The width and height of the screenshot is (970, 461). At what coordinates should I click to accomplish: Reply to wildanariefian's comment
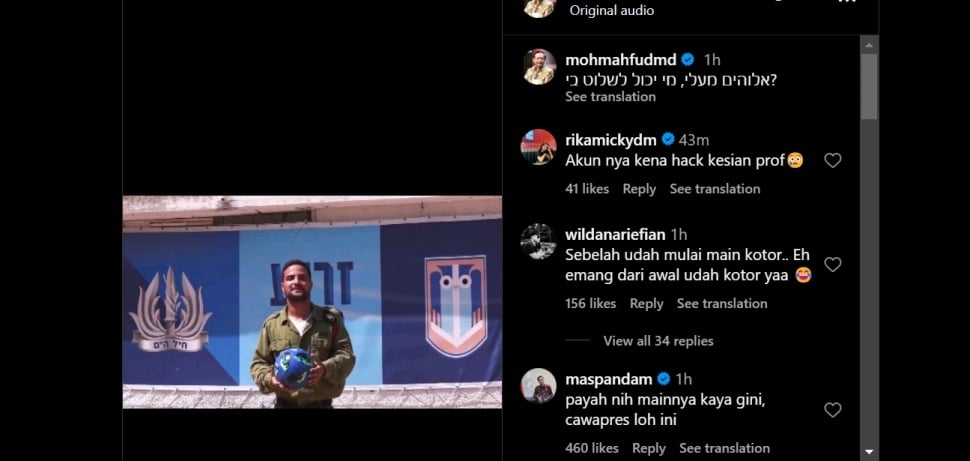click(646, 303)
